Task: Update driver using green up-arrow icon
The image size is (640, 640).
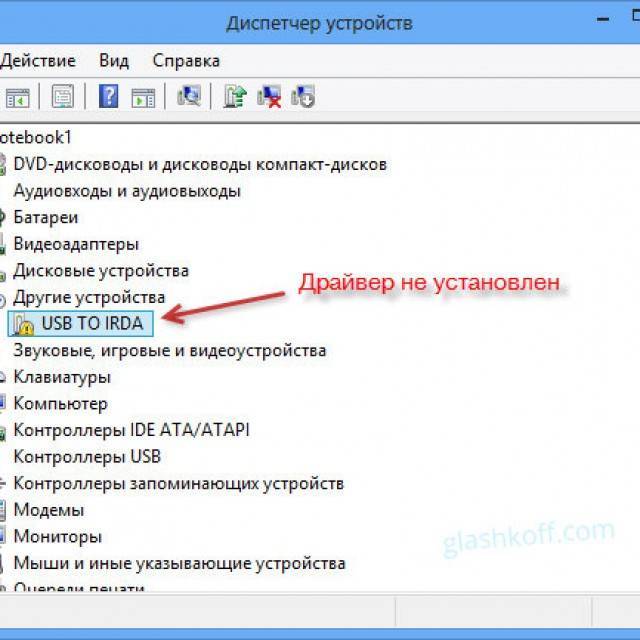Action: (x=235, y=96)
